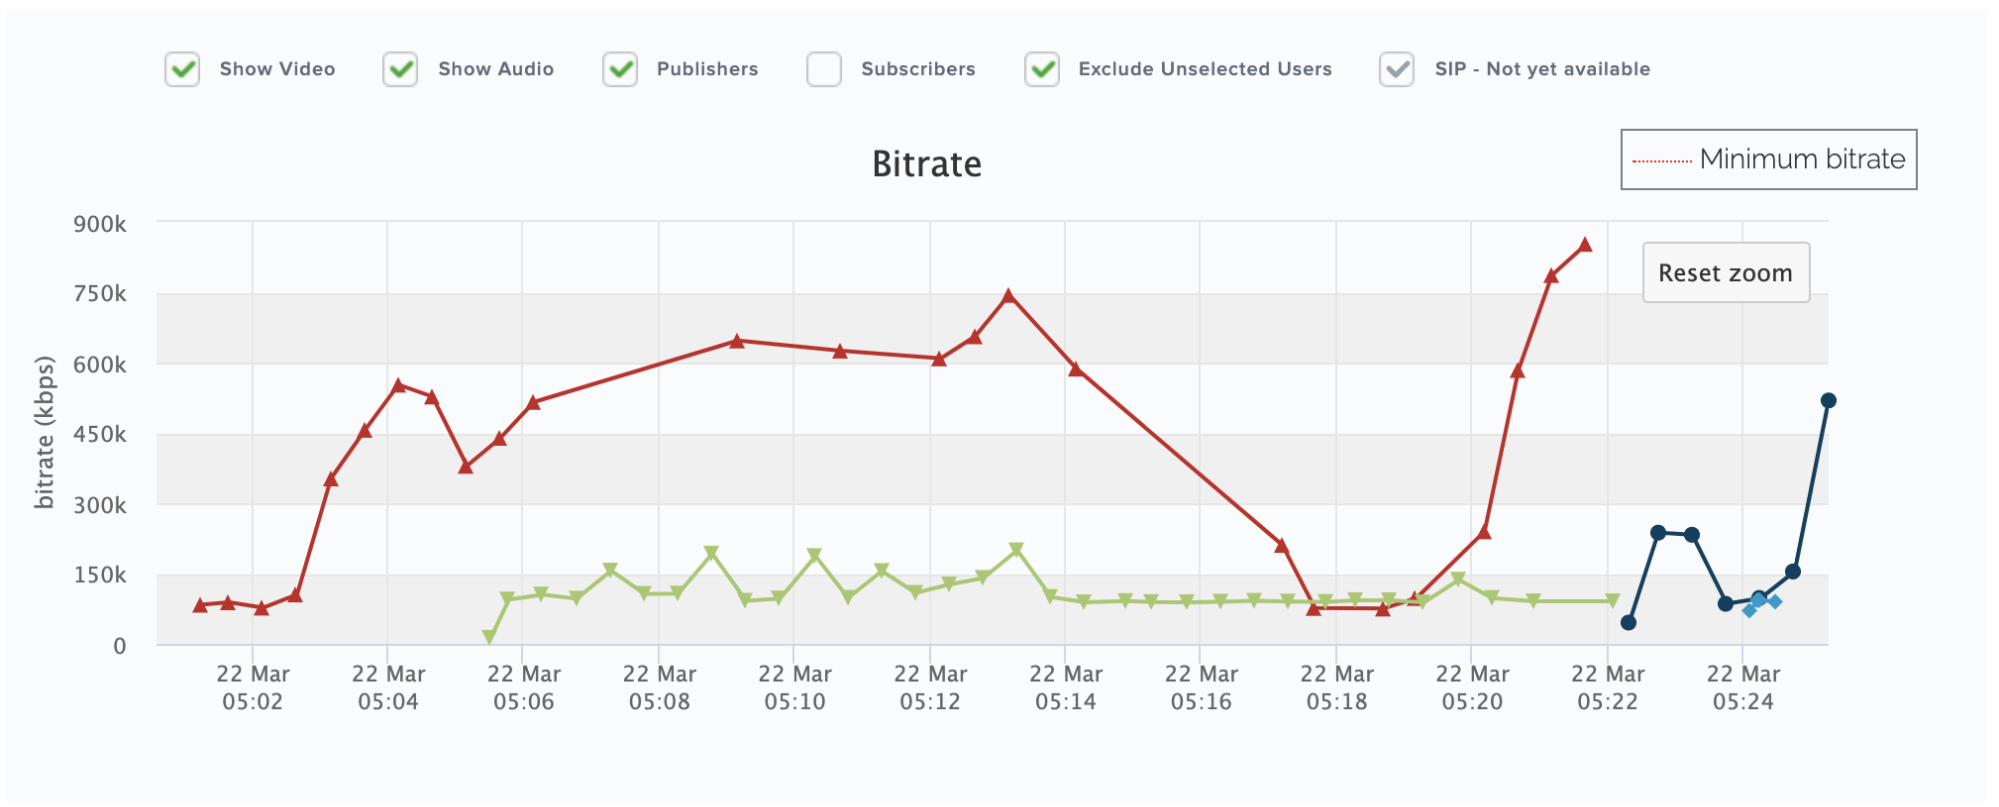The height and width of the screenshot is (807, 1999).
Task: Click the Publishers label text
Action: 707,69
